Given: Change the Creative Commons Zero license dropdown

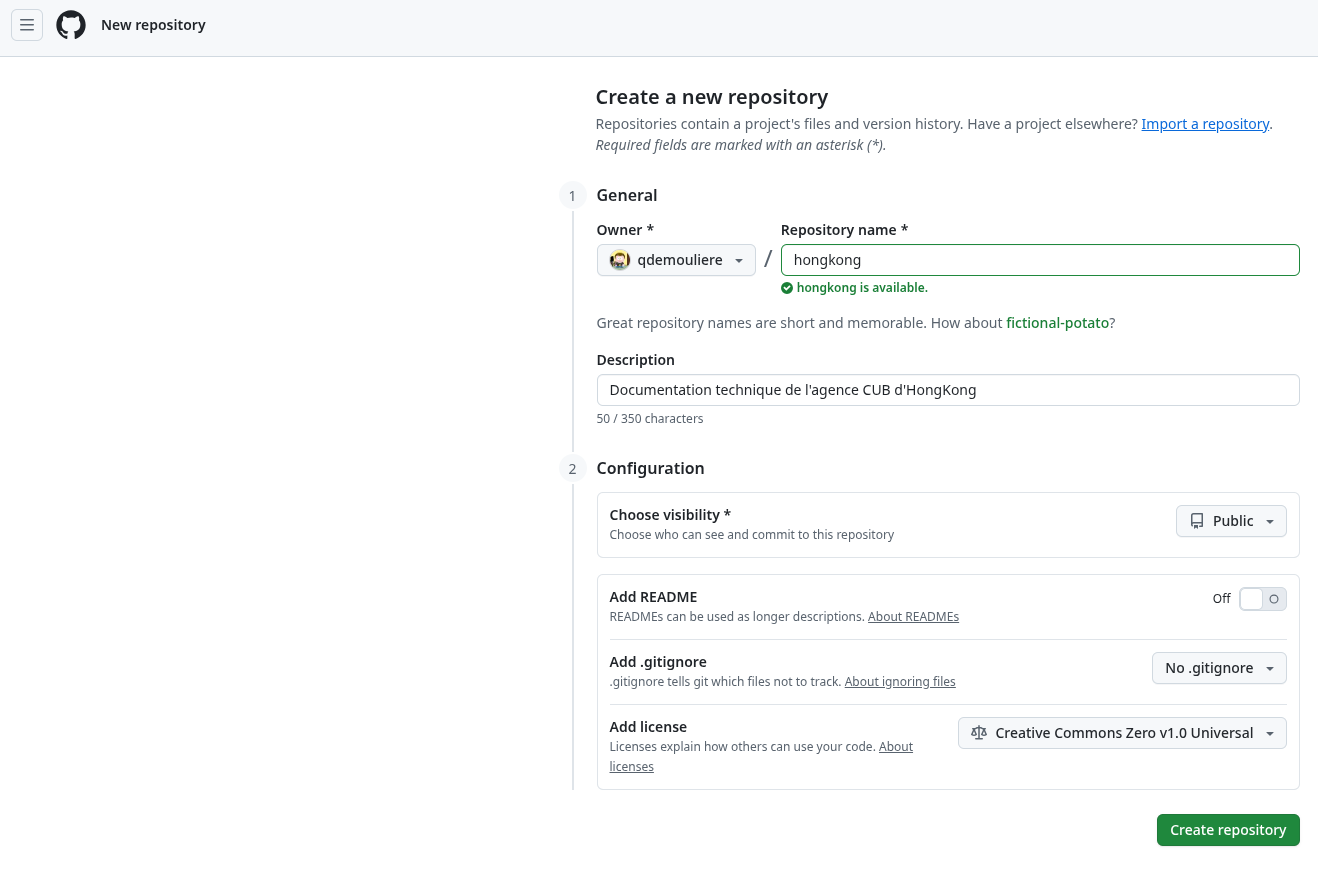Looking at the screenshot, I should 1122,733.
